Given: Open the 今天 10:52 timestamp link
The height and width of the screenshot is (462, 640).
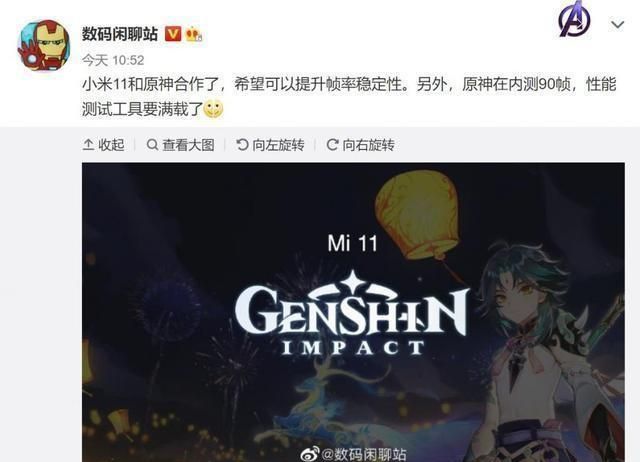Looking at the screenshot, I should [x=113, y=60].
